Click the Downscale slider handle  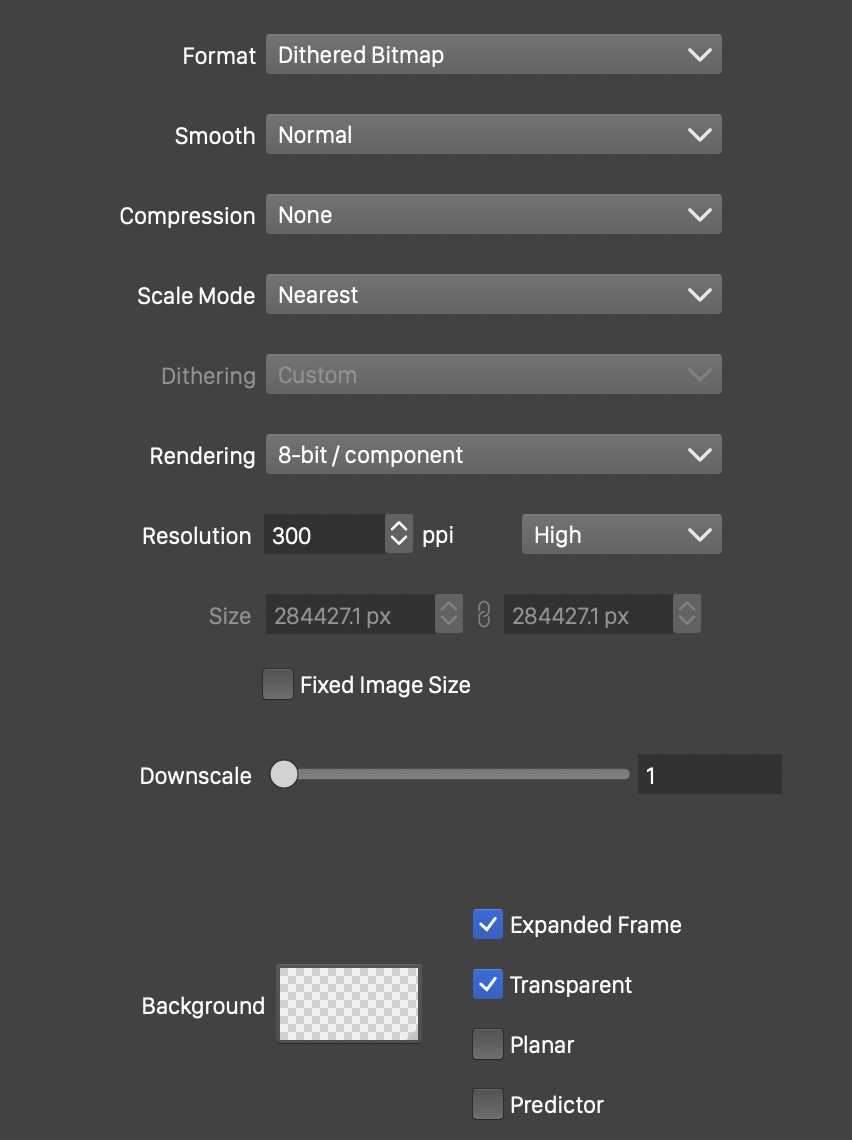pos(285,775)
